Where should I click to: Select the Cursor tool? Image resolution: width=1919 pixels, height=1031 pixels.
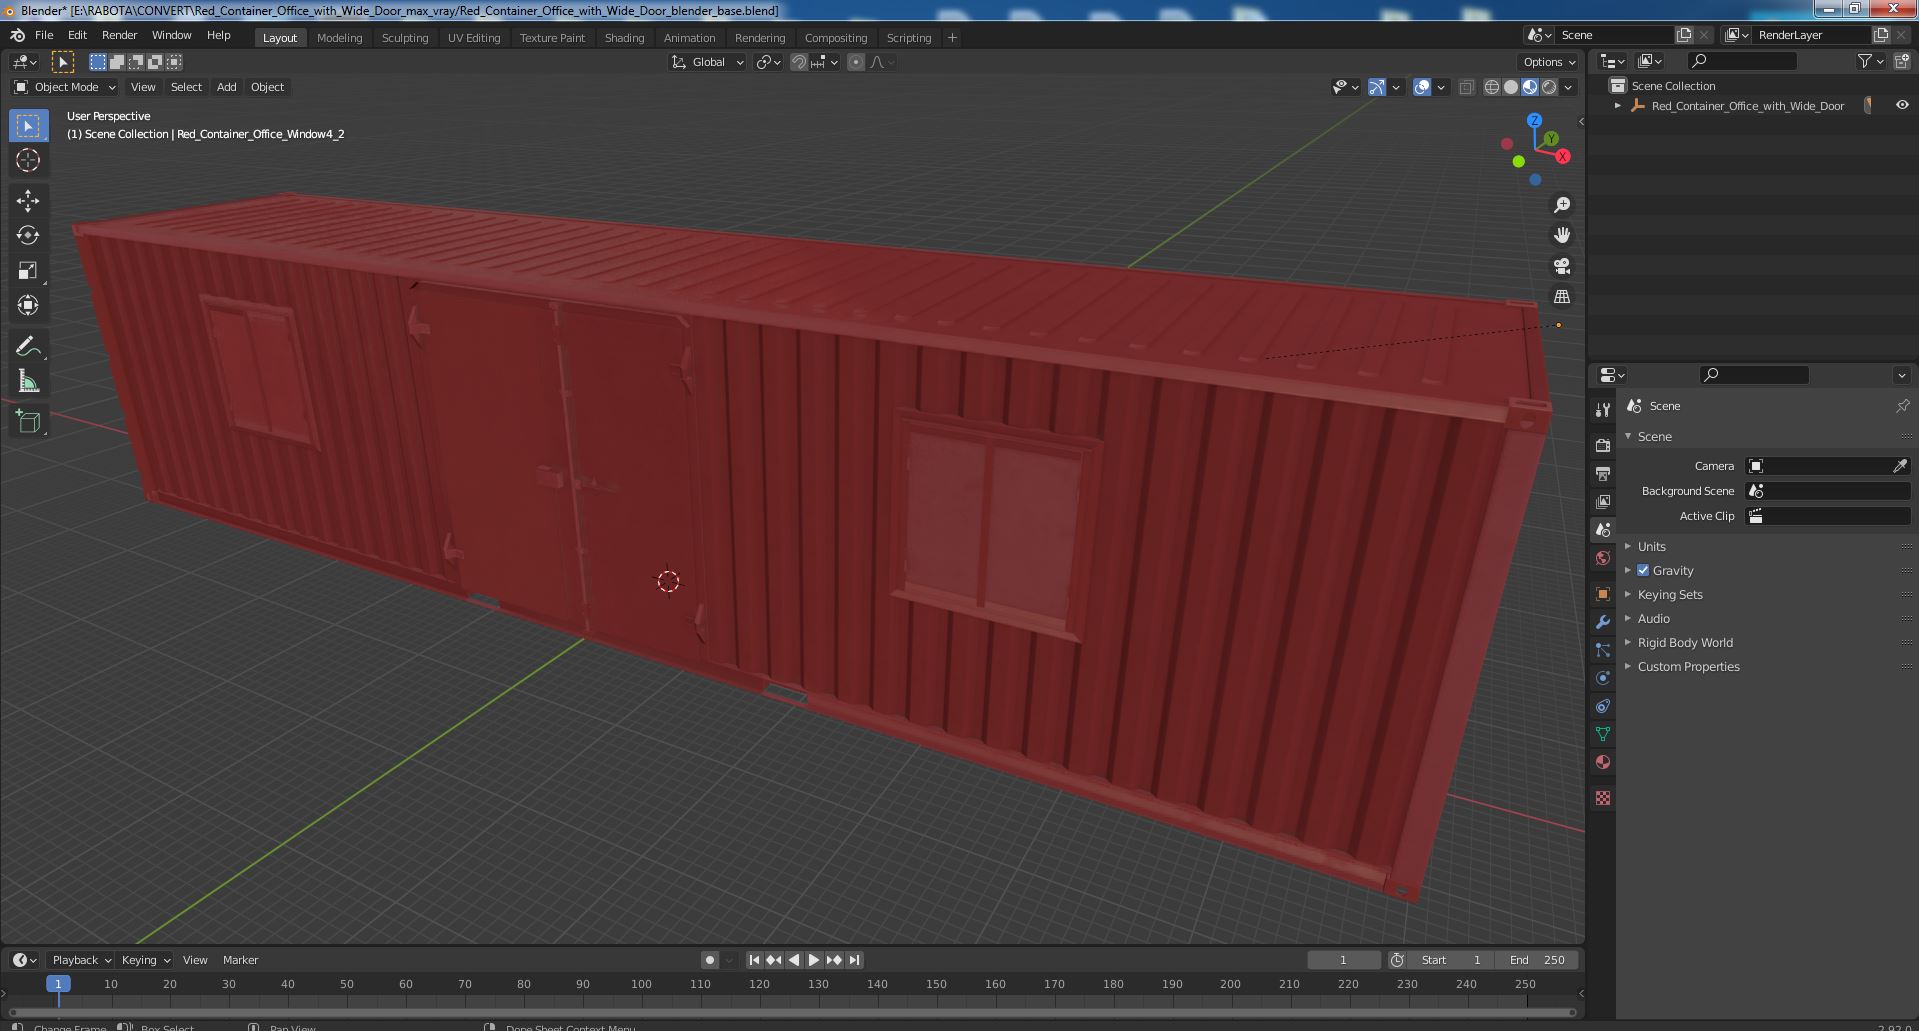(x=28, y=160)
